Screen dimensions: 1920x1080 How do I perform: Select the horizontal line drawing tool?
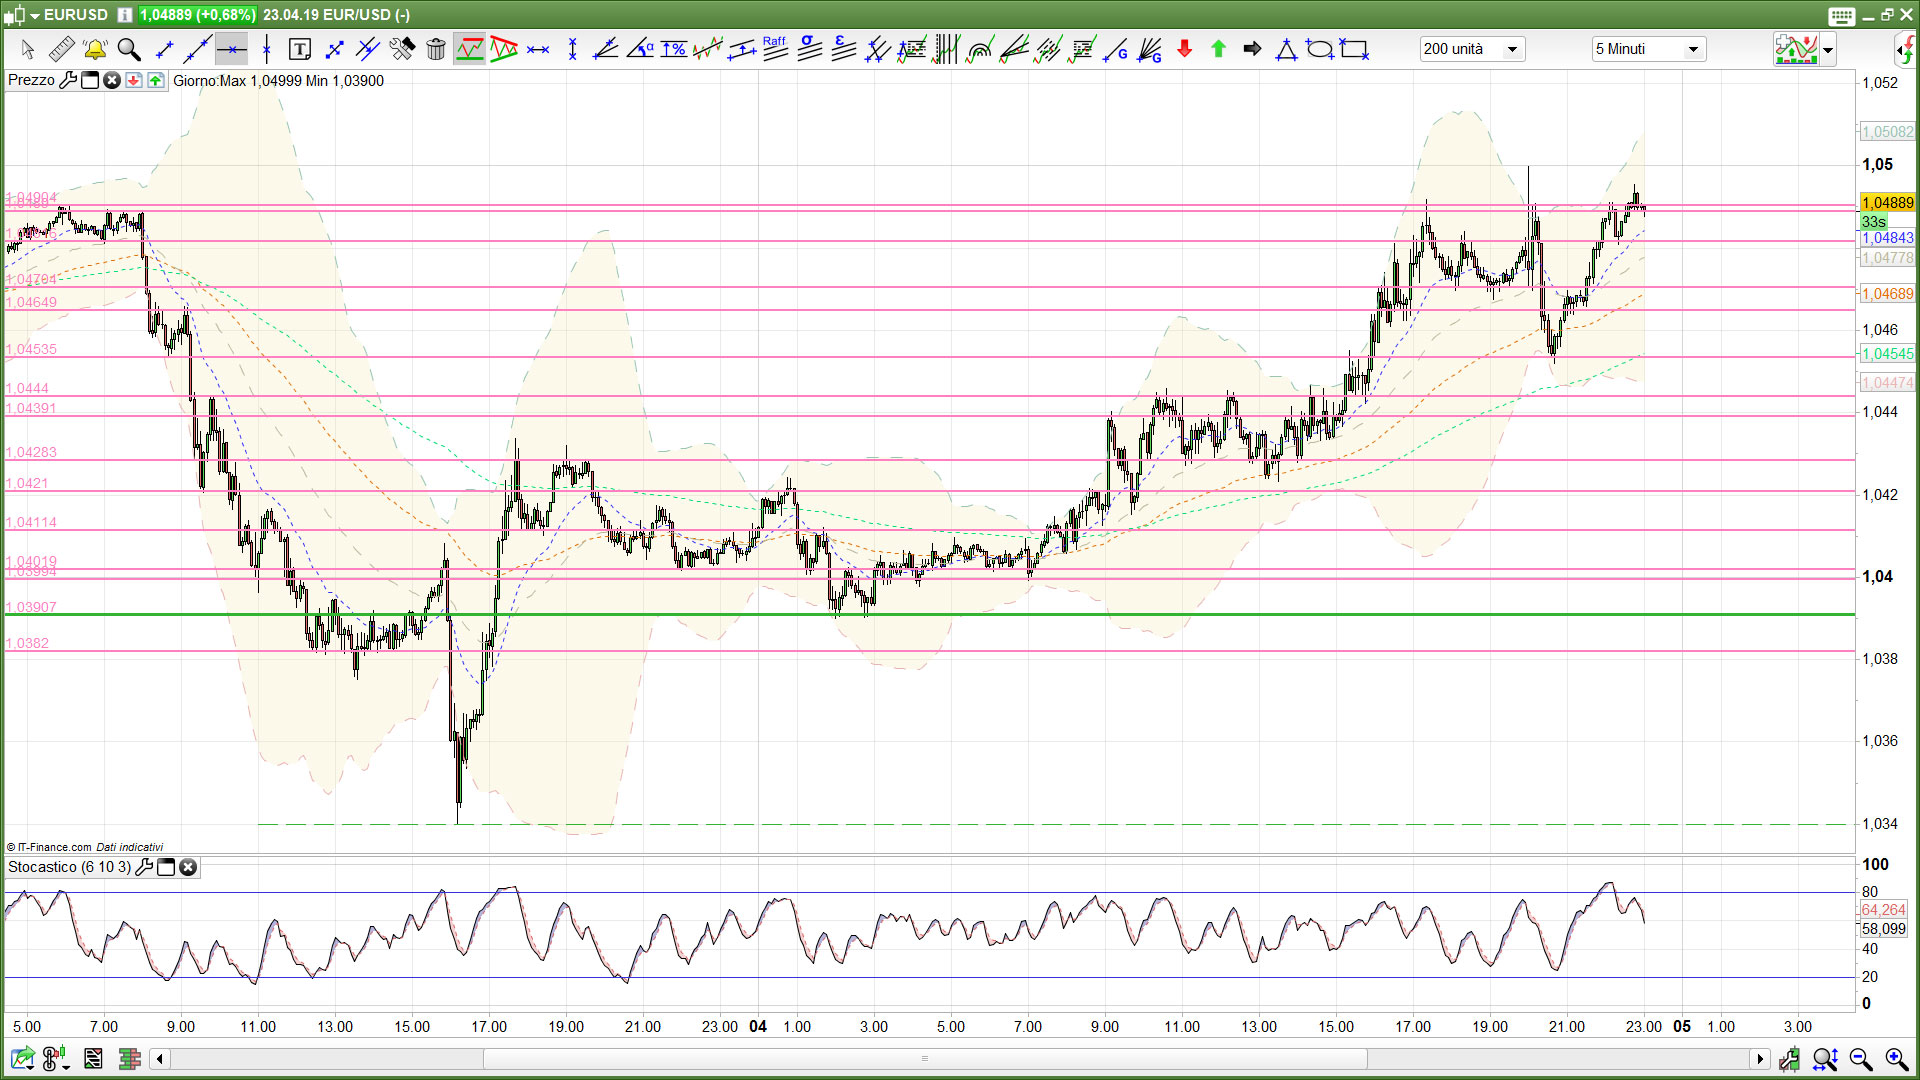pyautogui.click(x=231, y=49)
